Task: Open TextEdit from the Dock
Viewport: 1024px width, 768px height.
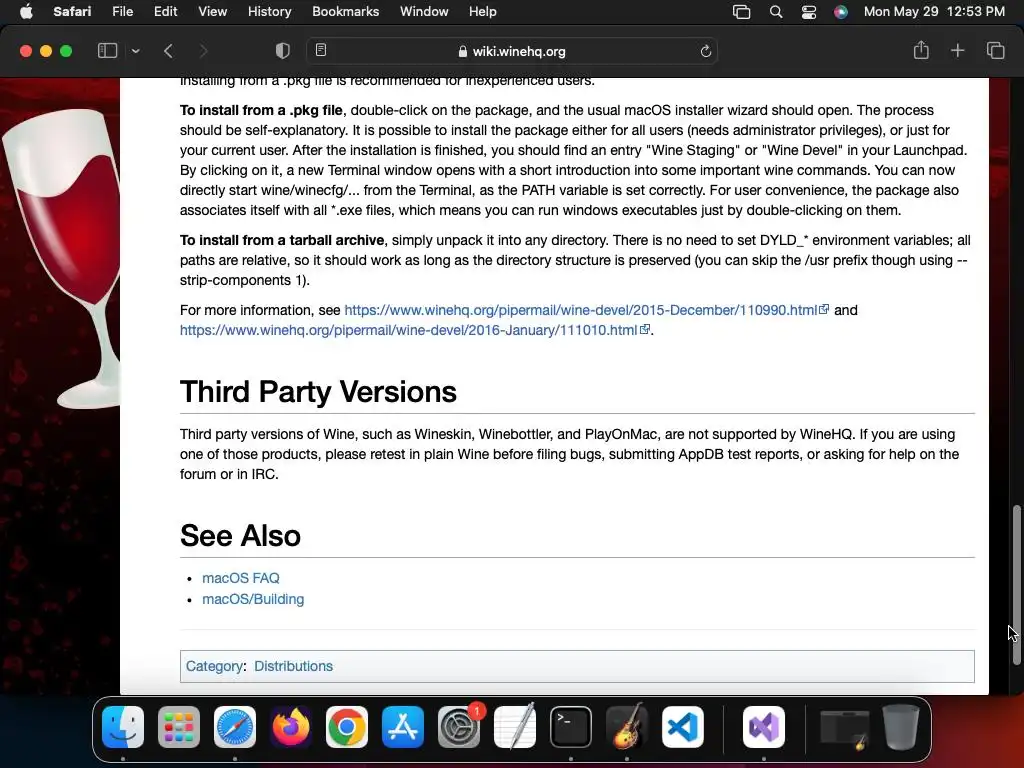Action: pyautogui.click(x=515, y=727)
